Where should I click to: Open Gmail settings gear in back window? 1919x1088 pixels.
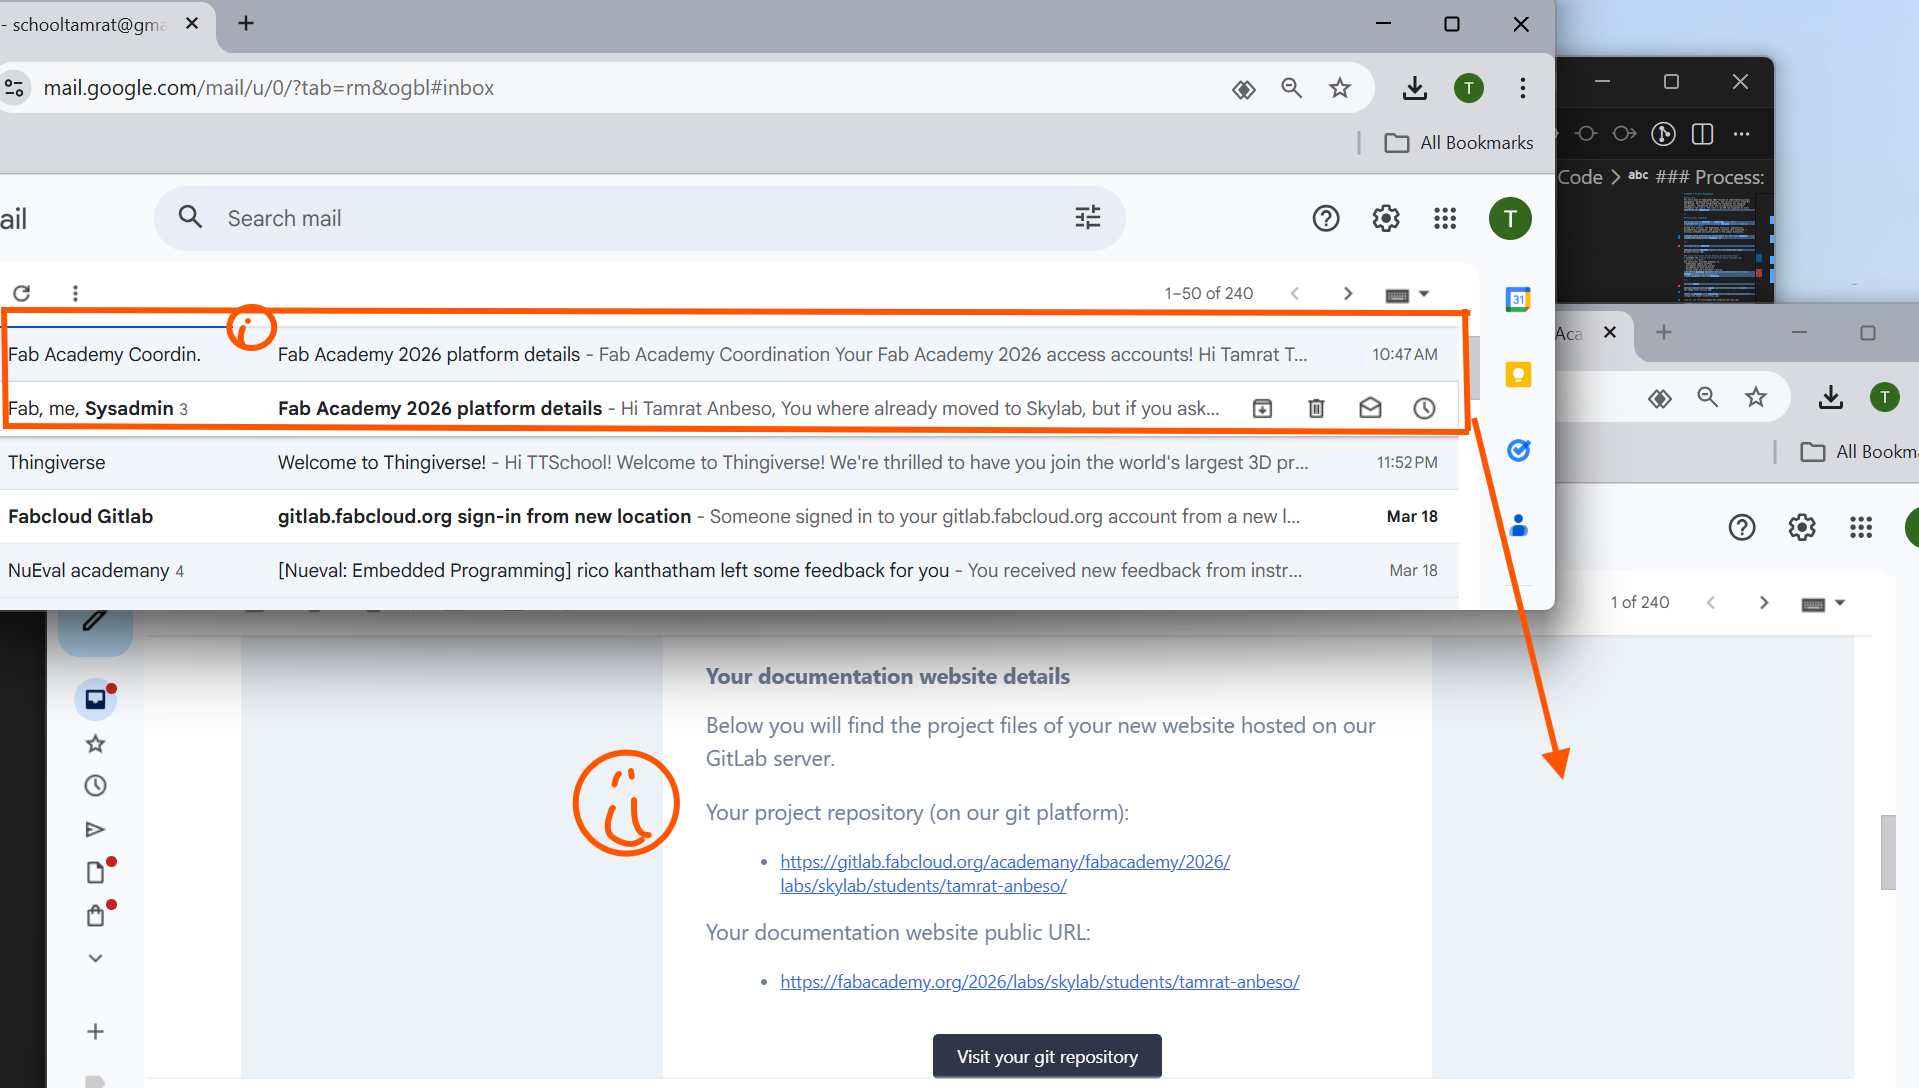(1802, 527)
